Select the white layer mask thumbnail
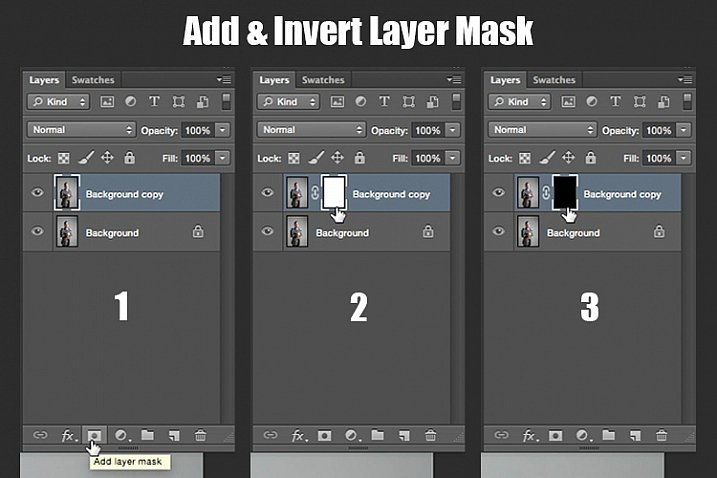 point(334,191)
